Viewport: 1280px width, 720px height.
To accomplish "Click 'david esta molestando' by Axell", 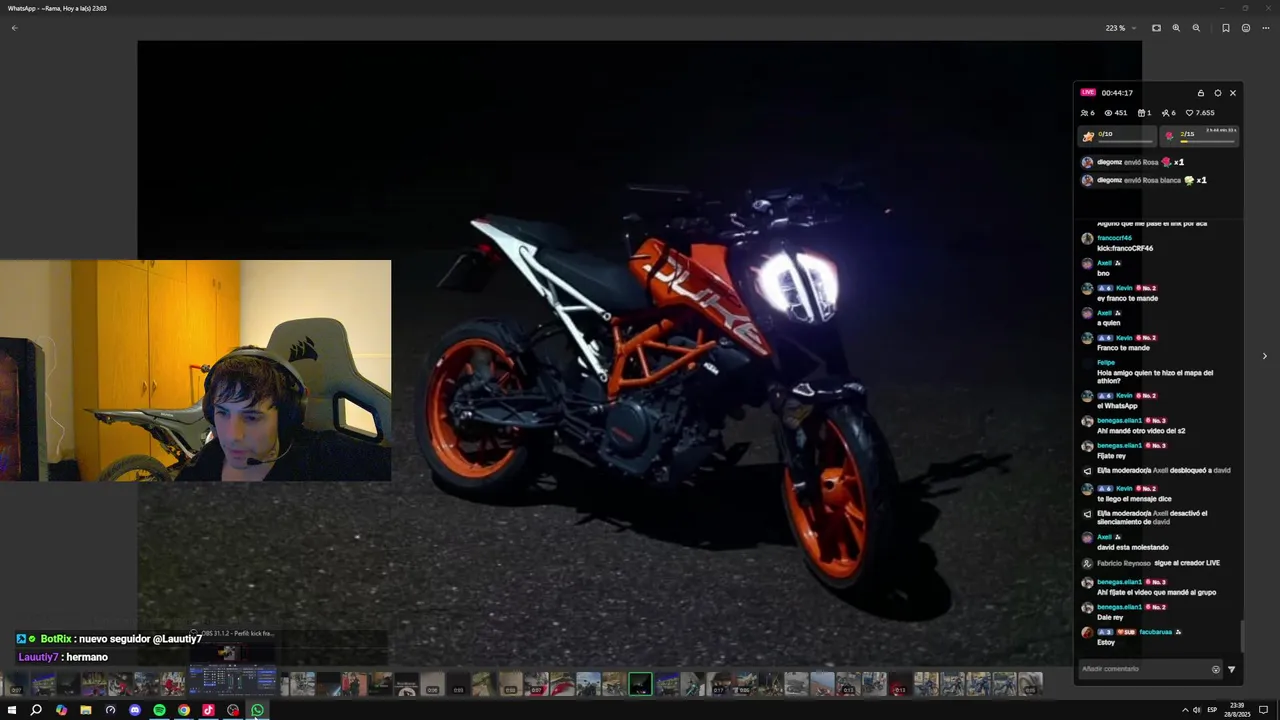I will pyautogui.click(x=1132, y=547).
